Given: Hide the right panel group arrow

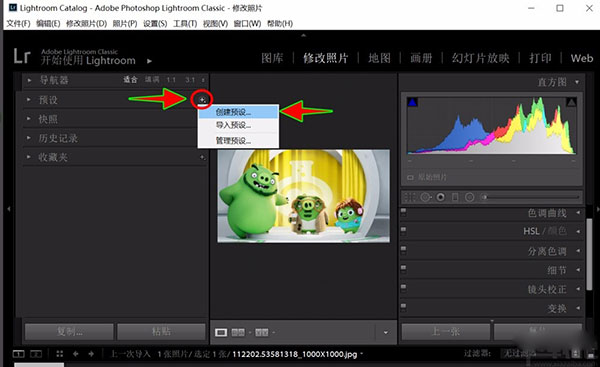Looking at the screenshot, I should [597, 209].
